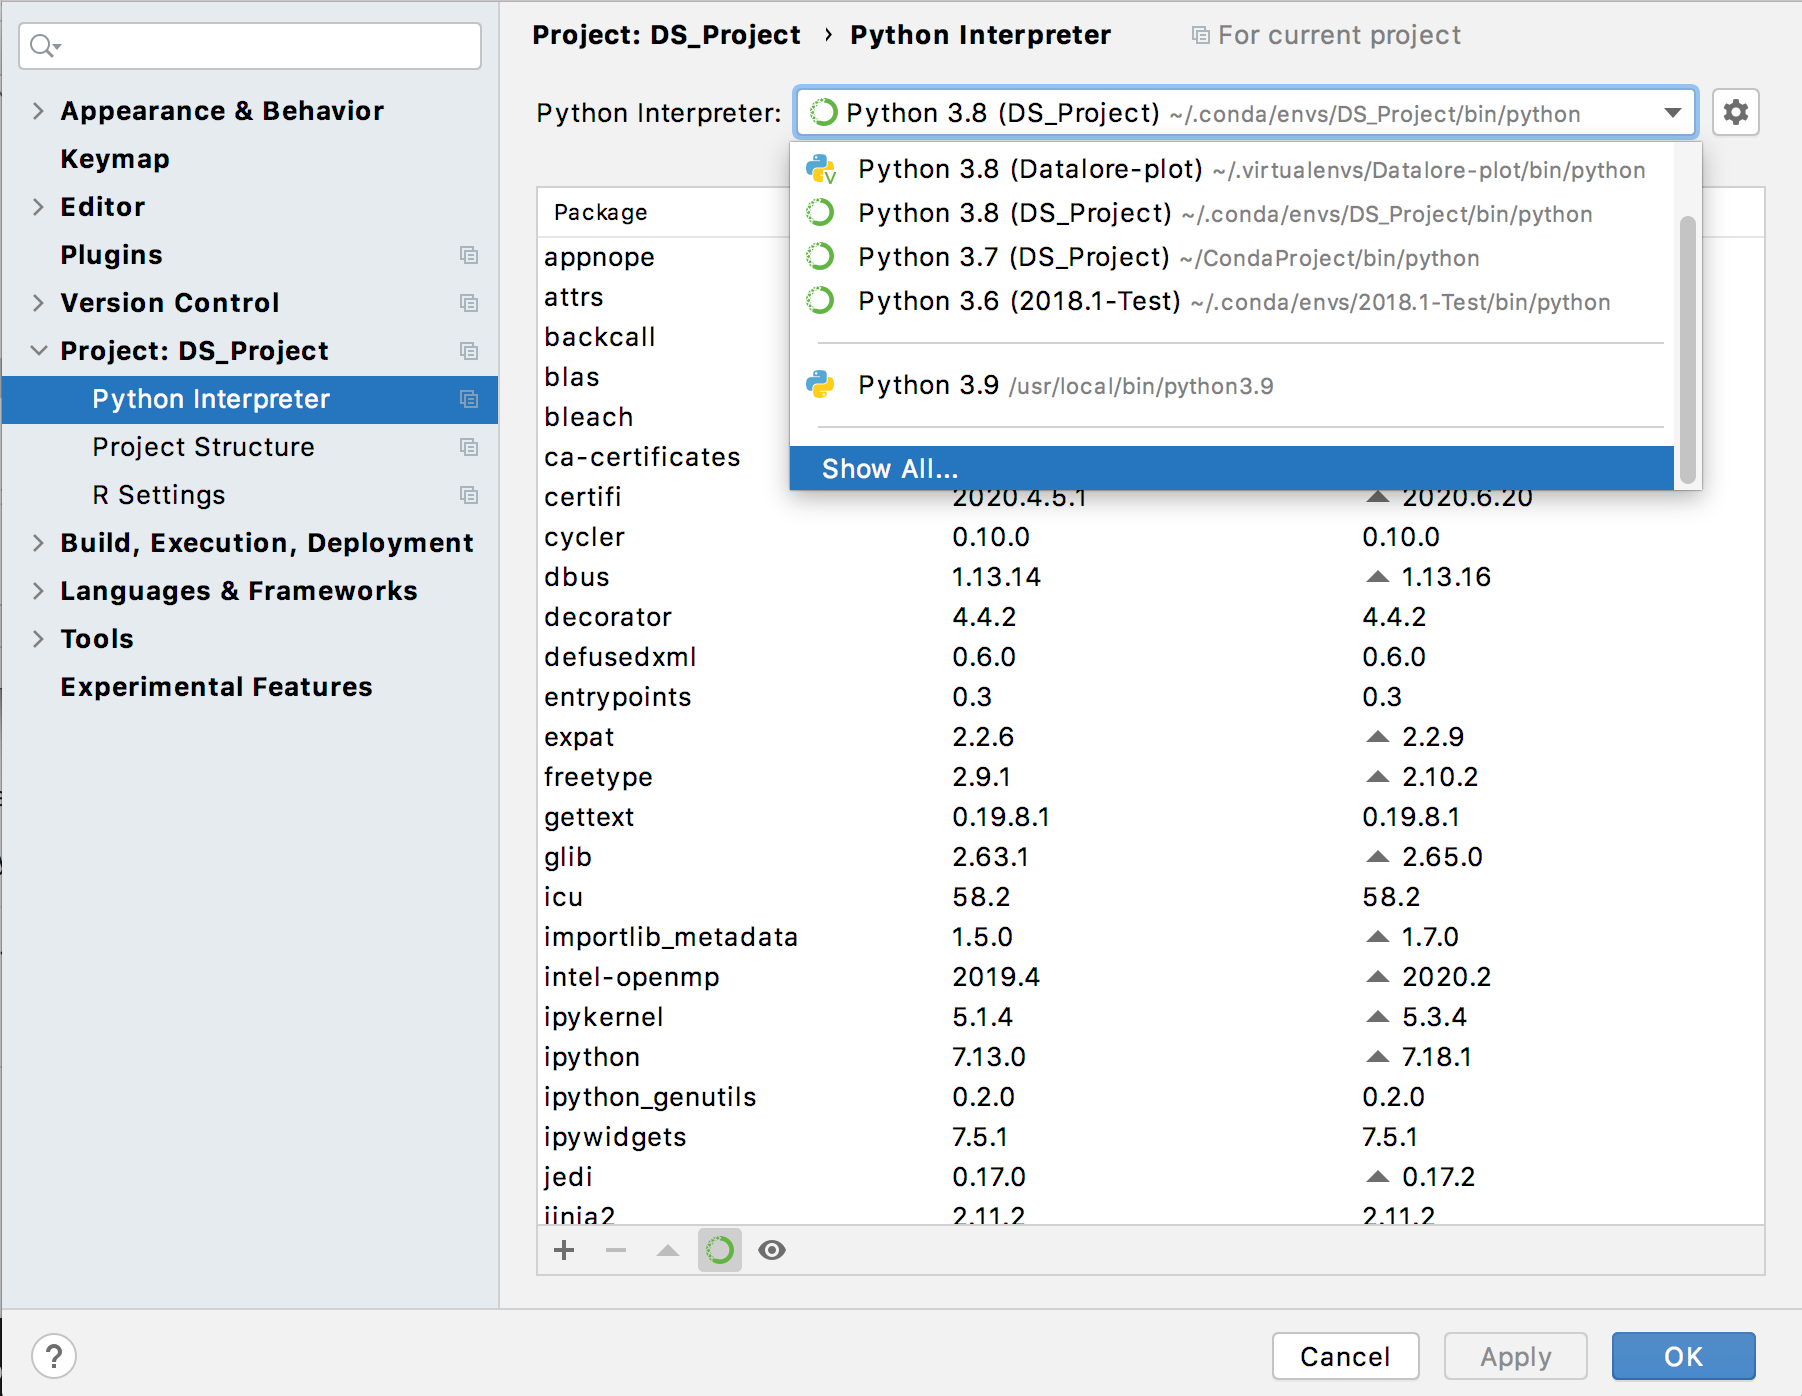Toggle the Conda package manager icon
This screenshot has width=1802, height=1396.
click(x=720, y=1250)
